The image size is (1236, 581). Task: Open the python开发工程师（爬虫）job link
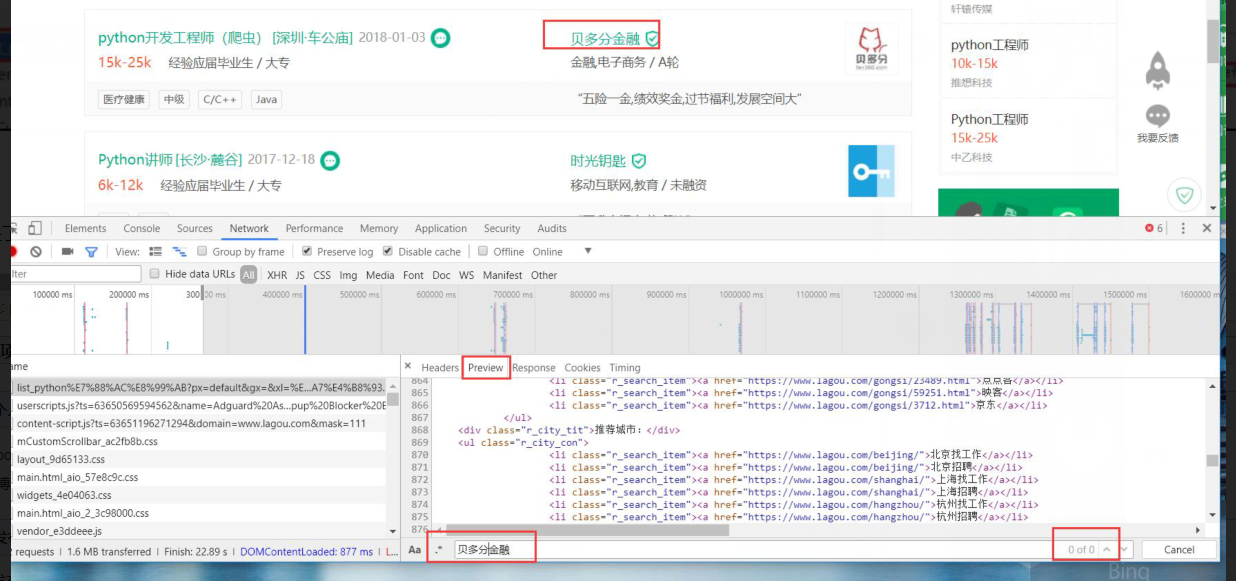(226, 38)
